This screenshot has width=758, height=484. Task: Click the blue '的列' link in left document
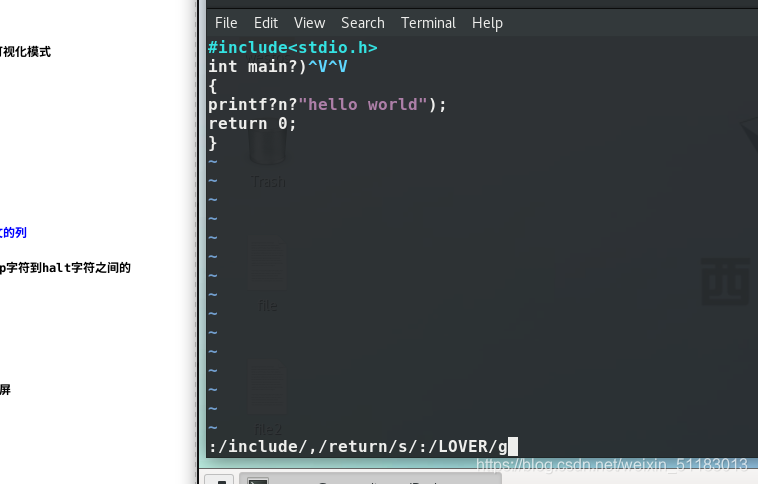point(13,233)
